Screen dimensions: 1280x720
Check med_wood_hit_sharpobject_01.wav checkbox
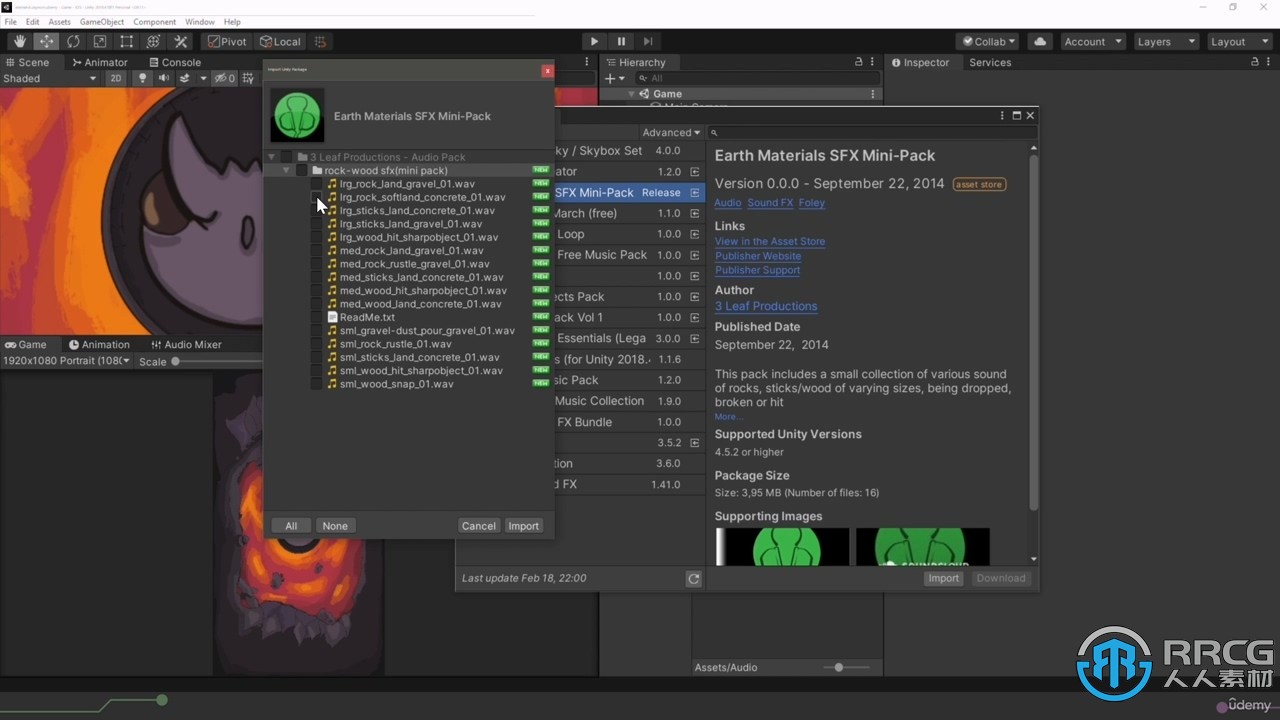tap(317, 291)
